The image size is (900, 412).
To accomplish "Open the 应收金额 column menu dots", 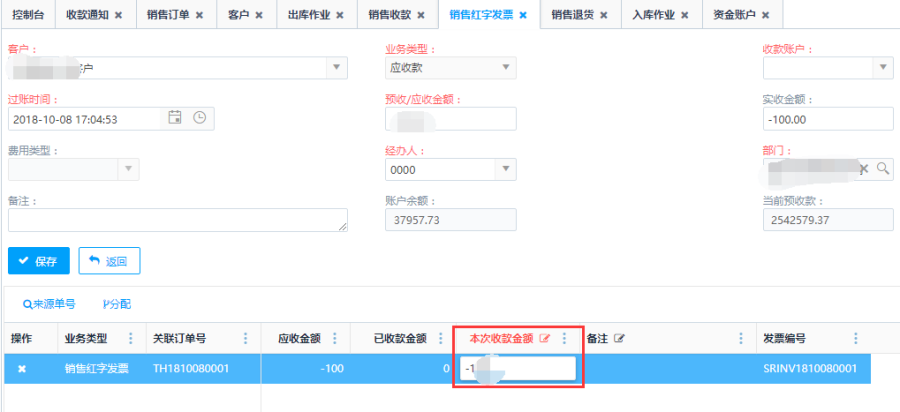I will pos(334,339).
